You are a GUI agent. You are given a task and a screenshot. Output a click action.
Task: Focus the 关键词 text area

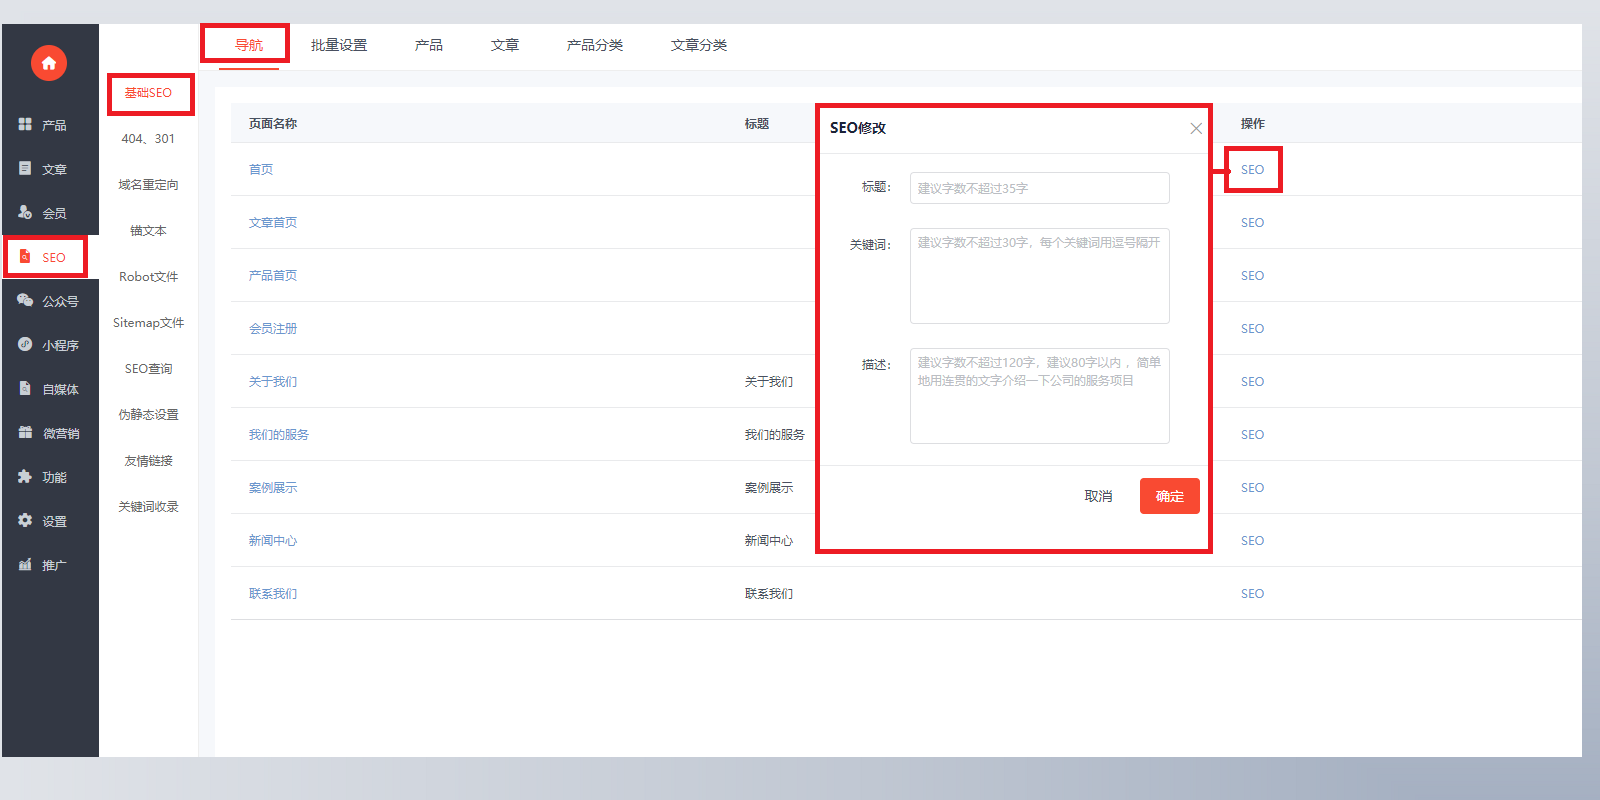(1040, 276)
